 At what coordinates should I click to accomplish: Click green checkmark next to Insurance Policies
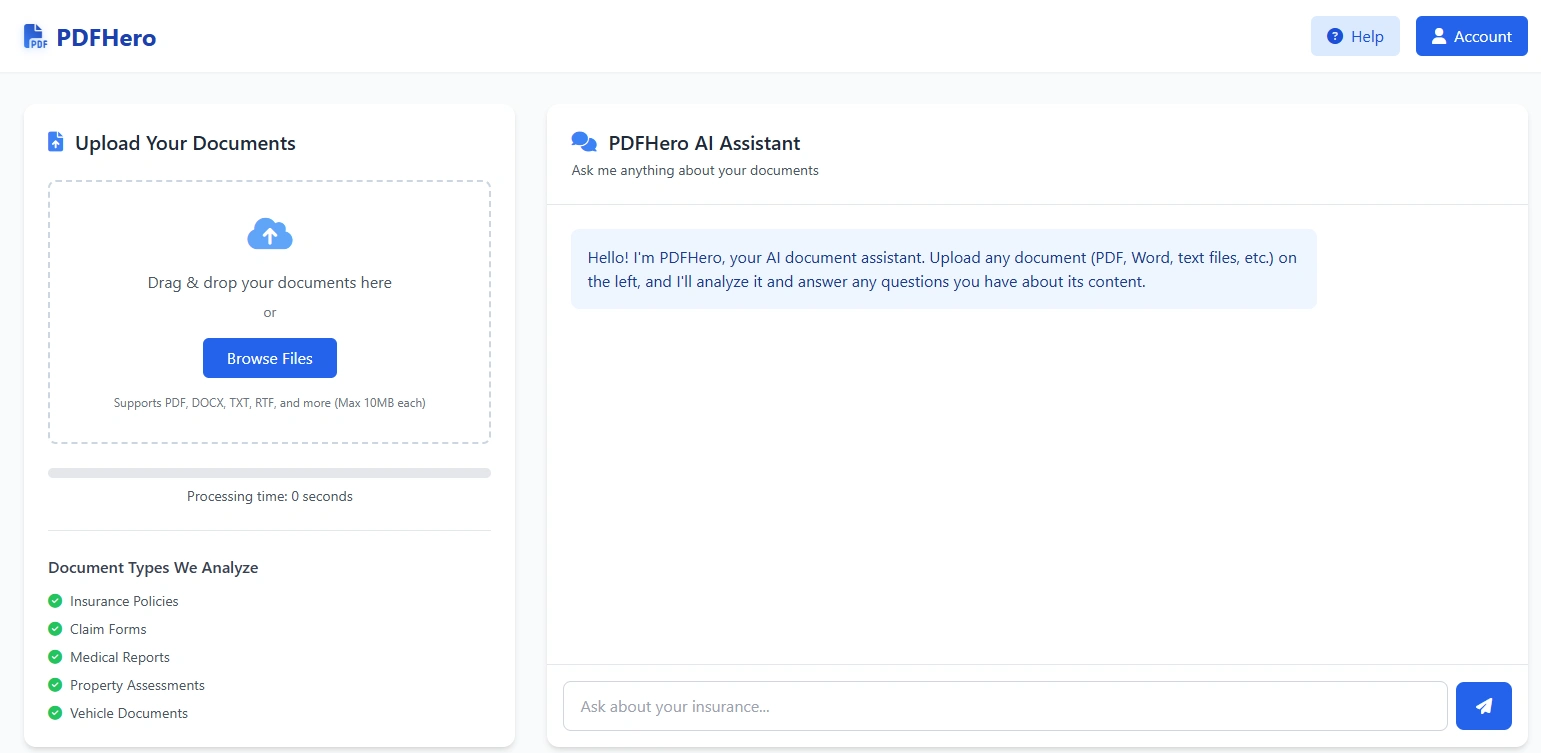55,601
